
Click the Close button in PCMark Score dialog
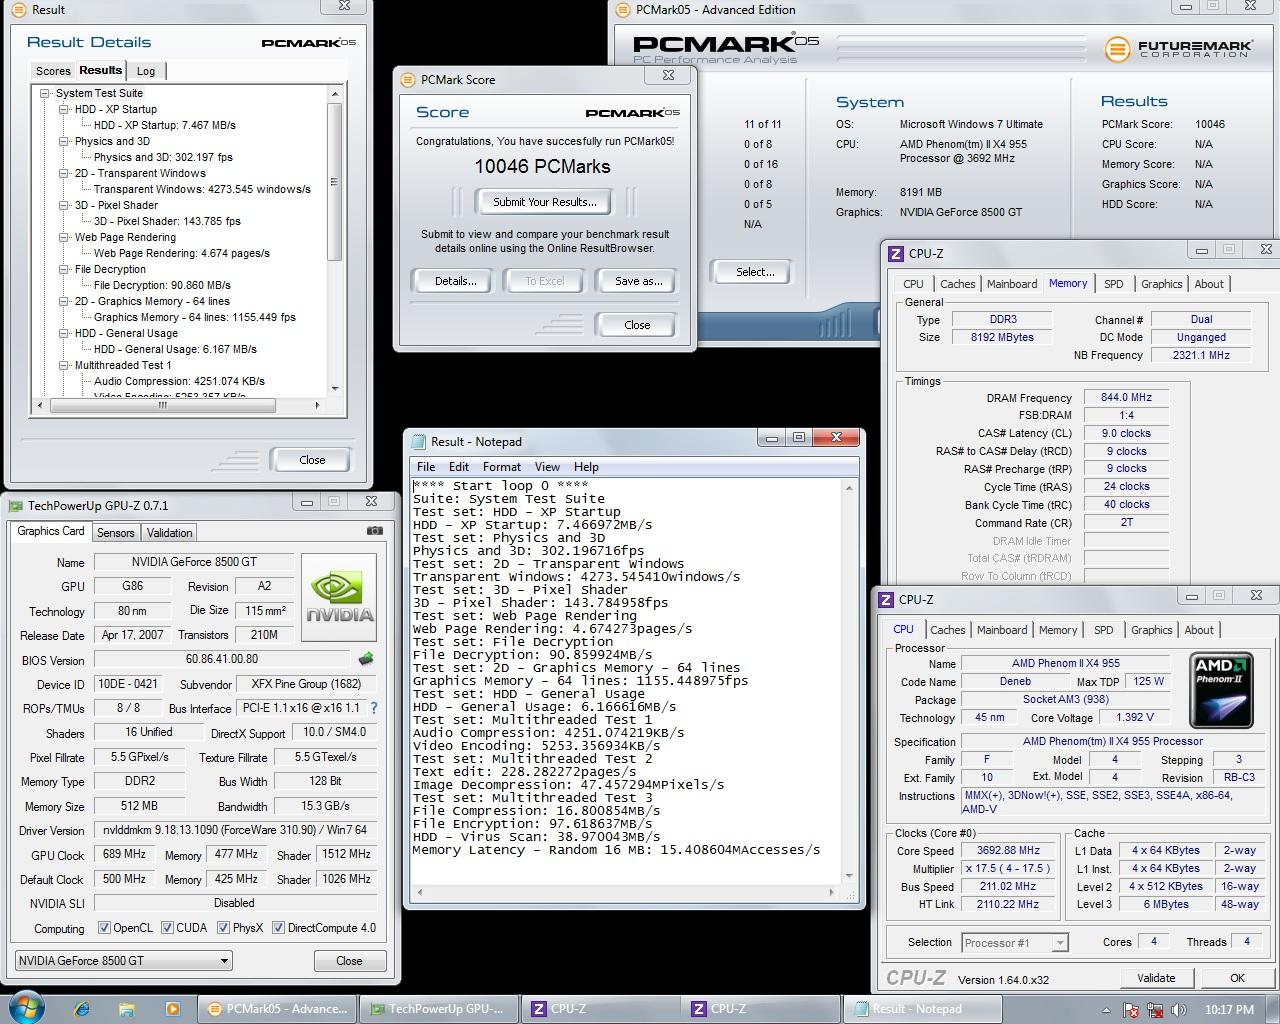[637, 325]
